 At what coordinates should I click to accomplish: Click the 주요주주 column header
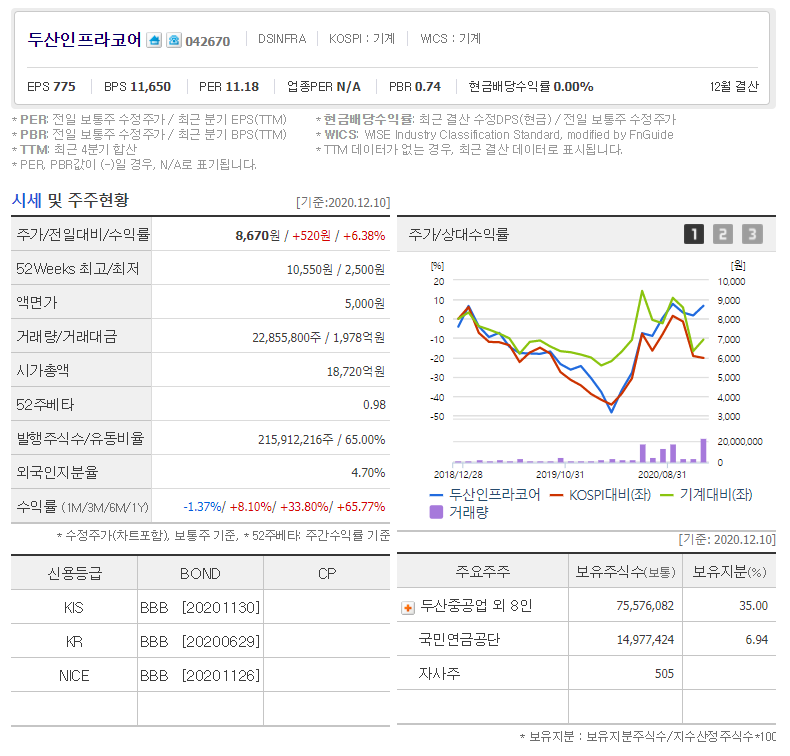click(483, 571)
